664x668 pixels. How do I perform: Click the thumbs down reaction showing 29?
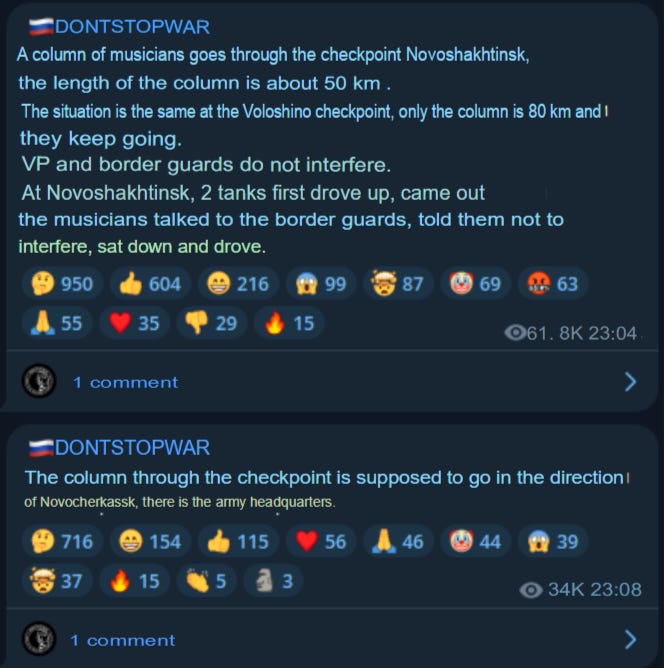pyautogui.click(x=212, y=323)
